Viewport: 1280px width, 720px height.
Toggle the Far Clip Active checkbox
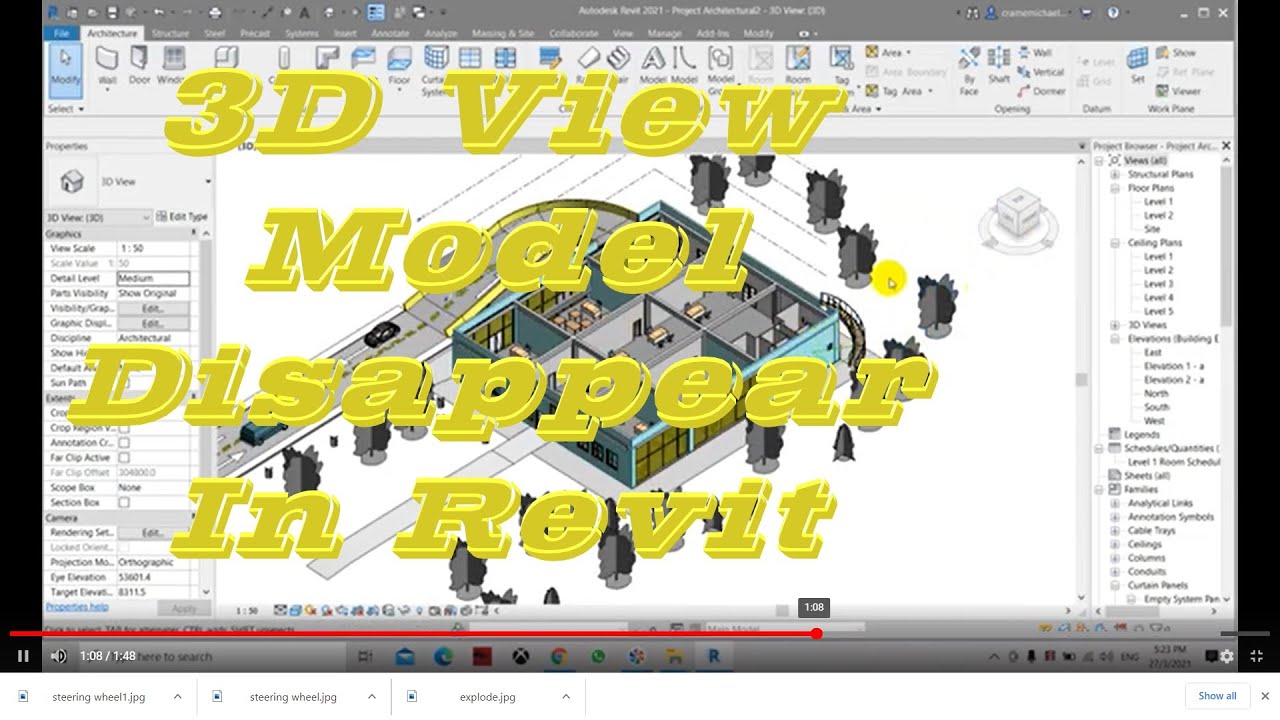pos(124,457)
